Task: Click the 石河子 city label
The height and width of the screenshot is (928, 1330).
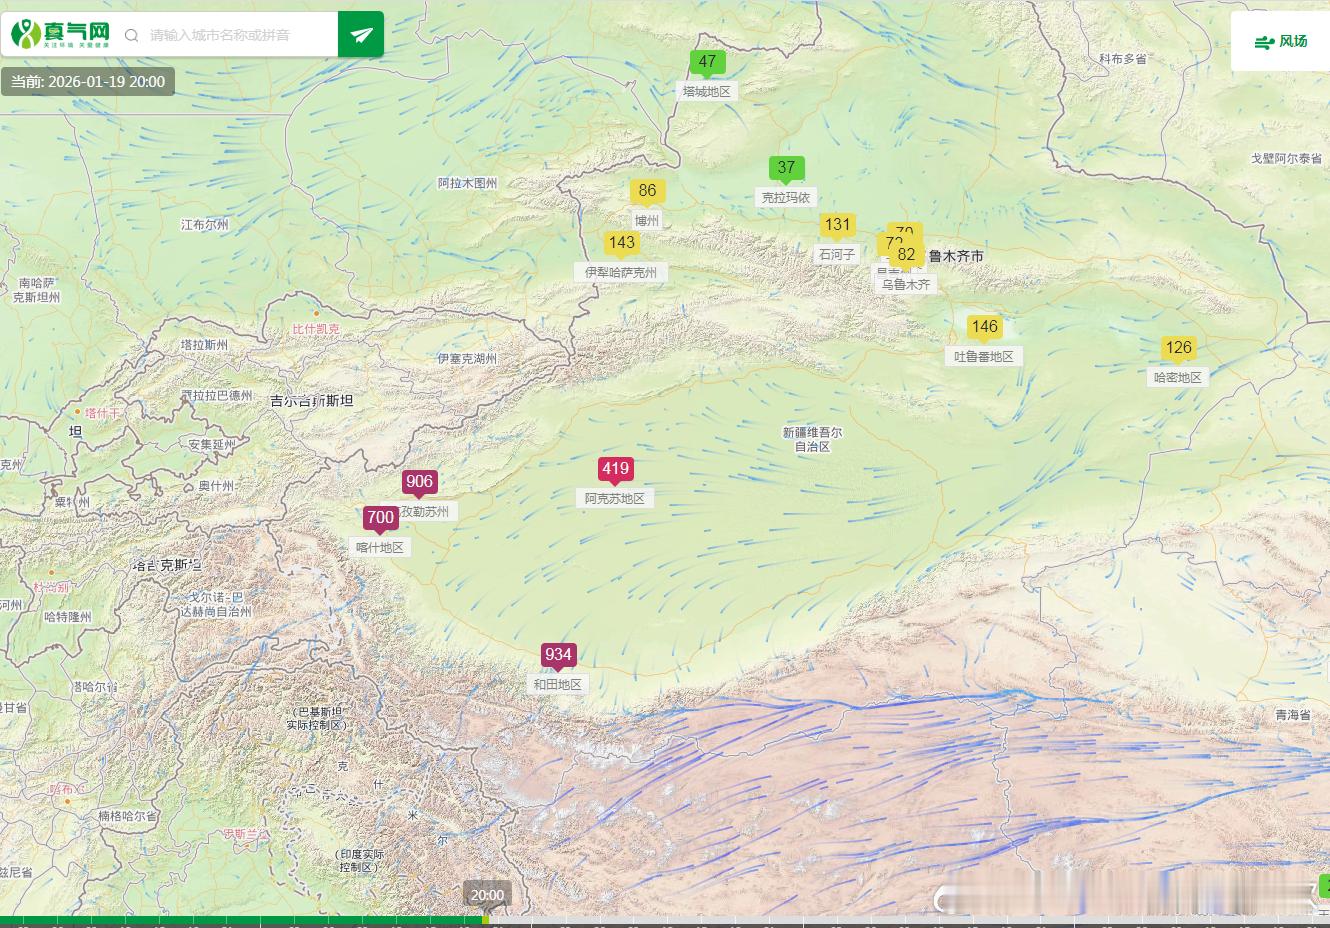Action: coord(837,254)
